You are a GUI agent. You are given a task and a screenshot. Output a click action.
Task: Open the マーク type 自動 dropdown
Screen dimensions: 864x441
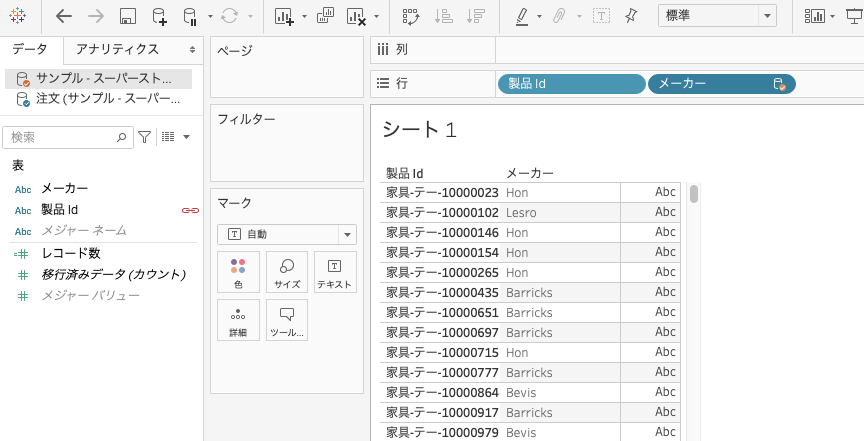(x=287, y=234)
